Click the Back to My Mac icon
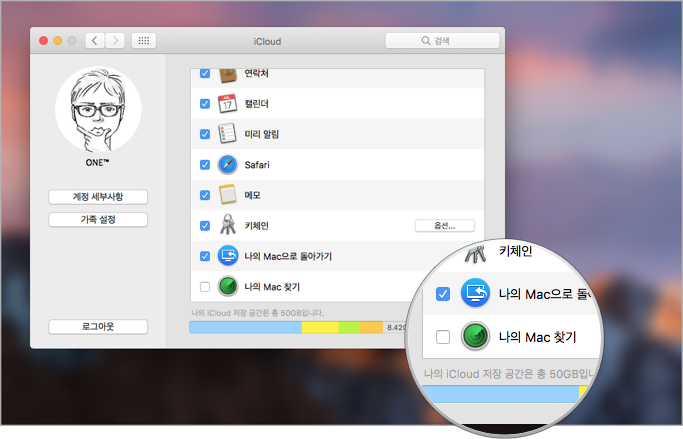Image resolution: width=683 pixels, height=439 pixels. tap(228, 256)
